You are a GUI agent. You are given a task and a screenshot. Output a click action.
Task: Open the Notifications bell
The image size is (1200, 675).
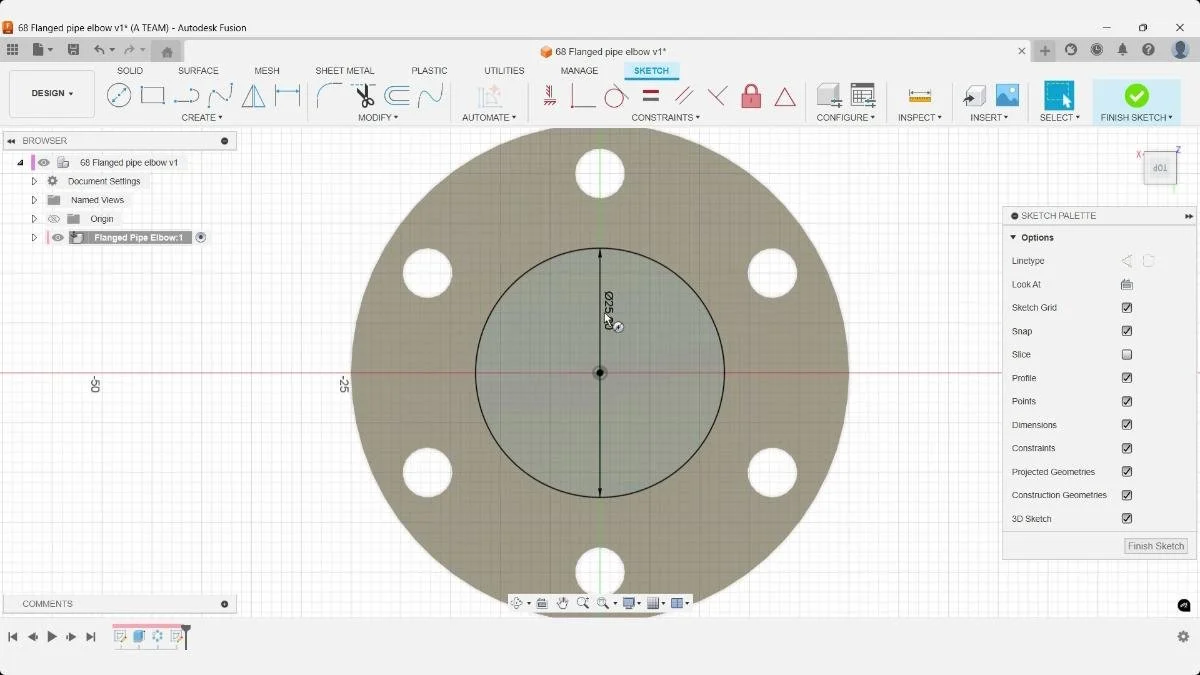click(1122, 50)
